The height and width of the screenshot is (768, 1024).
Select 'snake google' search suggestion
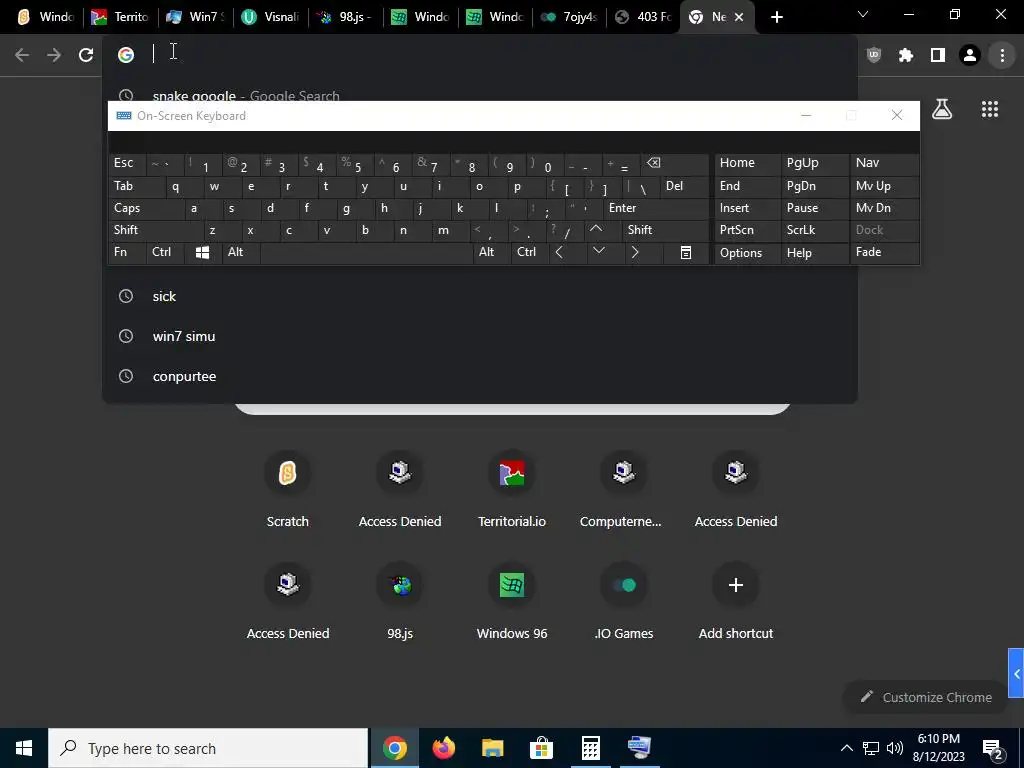pyautogui.click(x=479, y=93)
